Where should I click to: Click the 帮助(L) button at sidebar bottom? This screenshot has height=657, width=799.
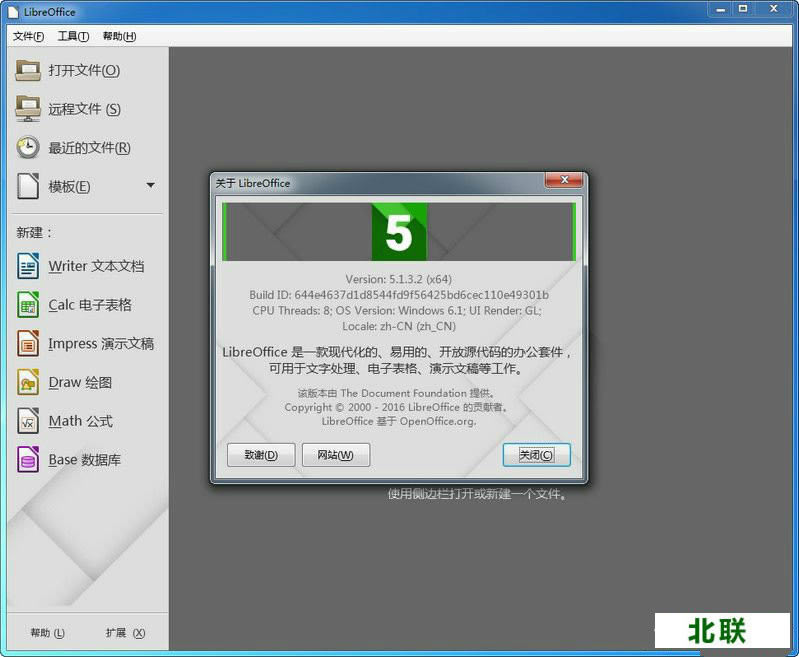[x=47, y=633]
